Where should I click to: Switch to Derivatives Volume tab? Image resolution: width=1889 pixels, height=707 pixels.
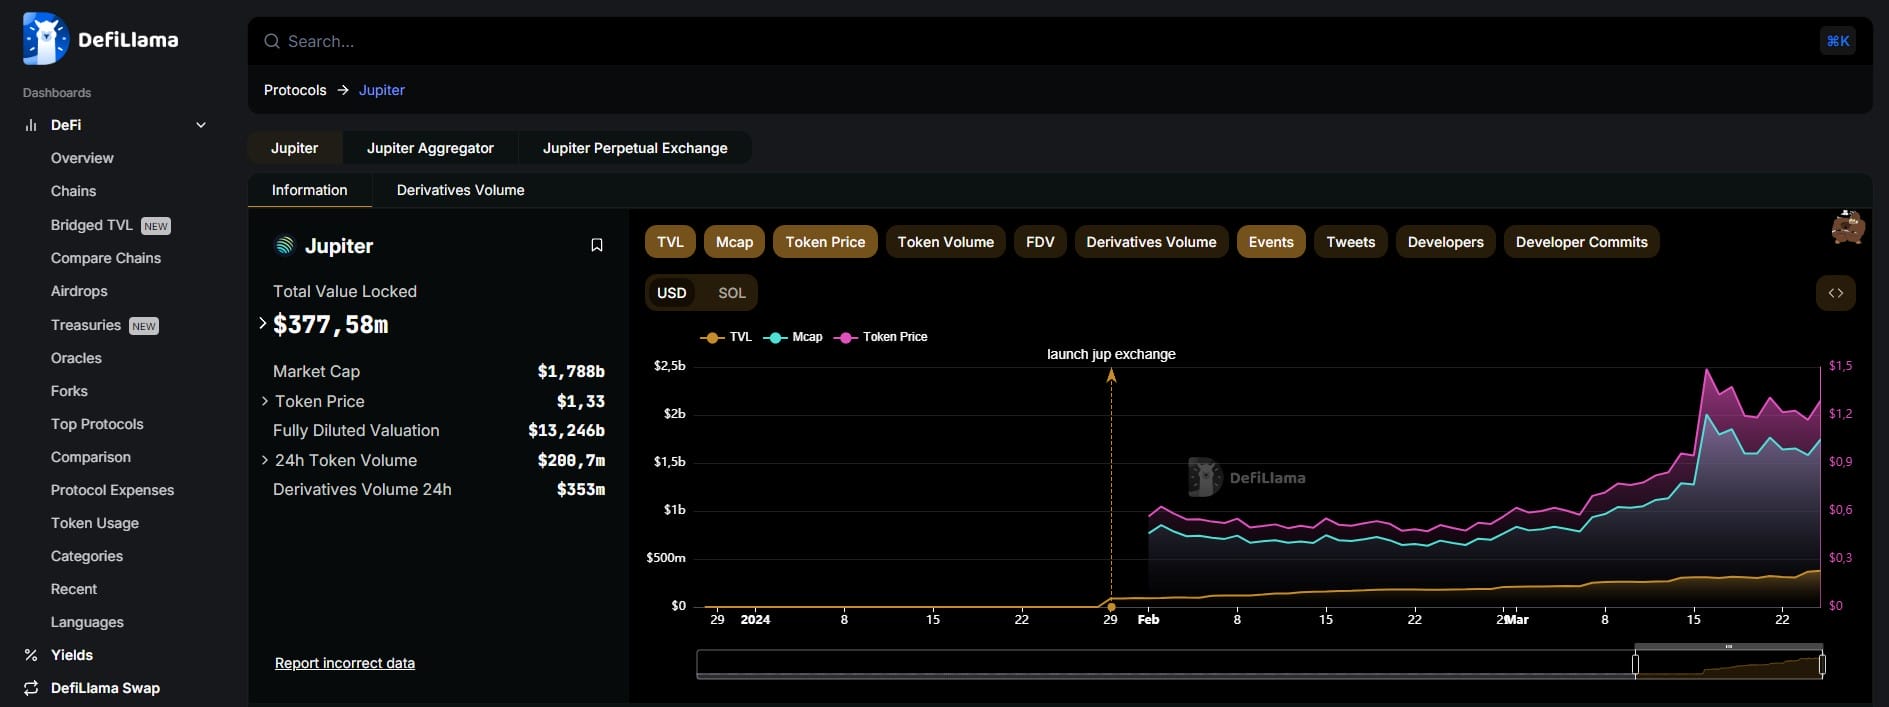pos(460,190)
